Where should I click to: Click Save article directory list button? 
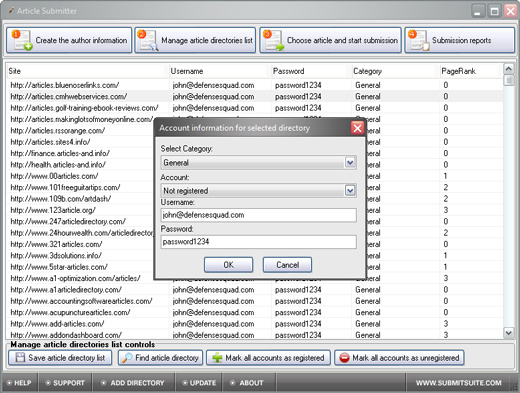(60, 358)
